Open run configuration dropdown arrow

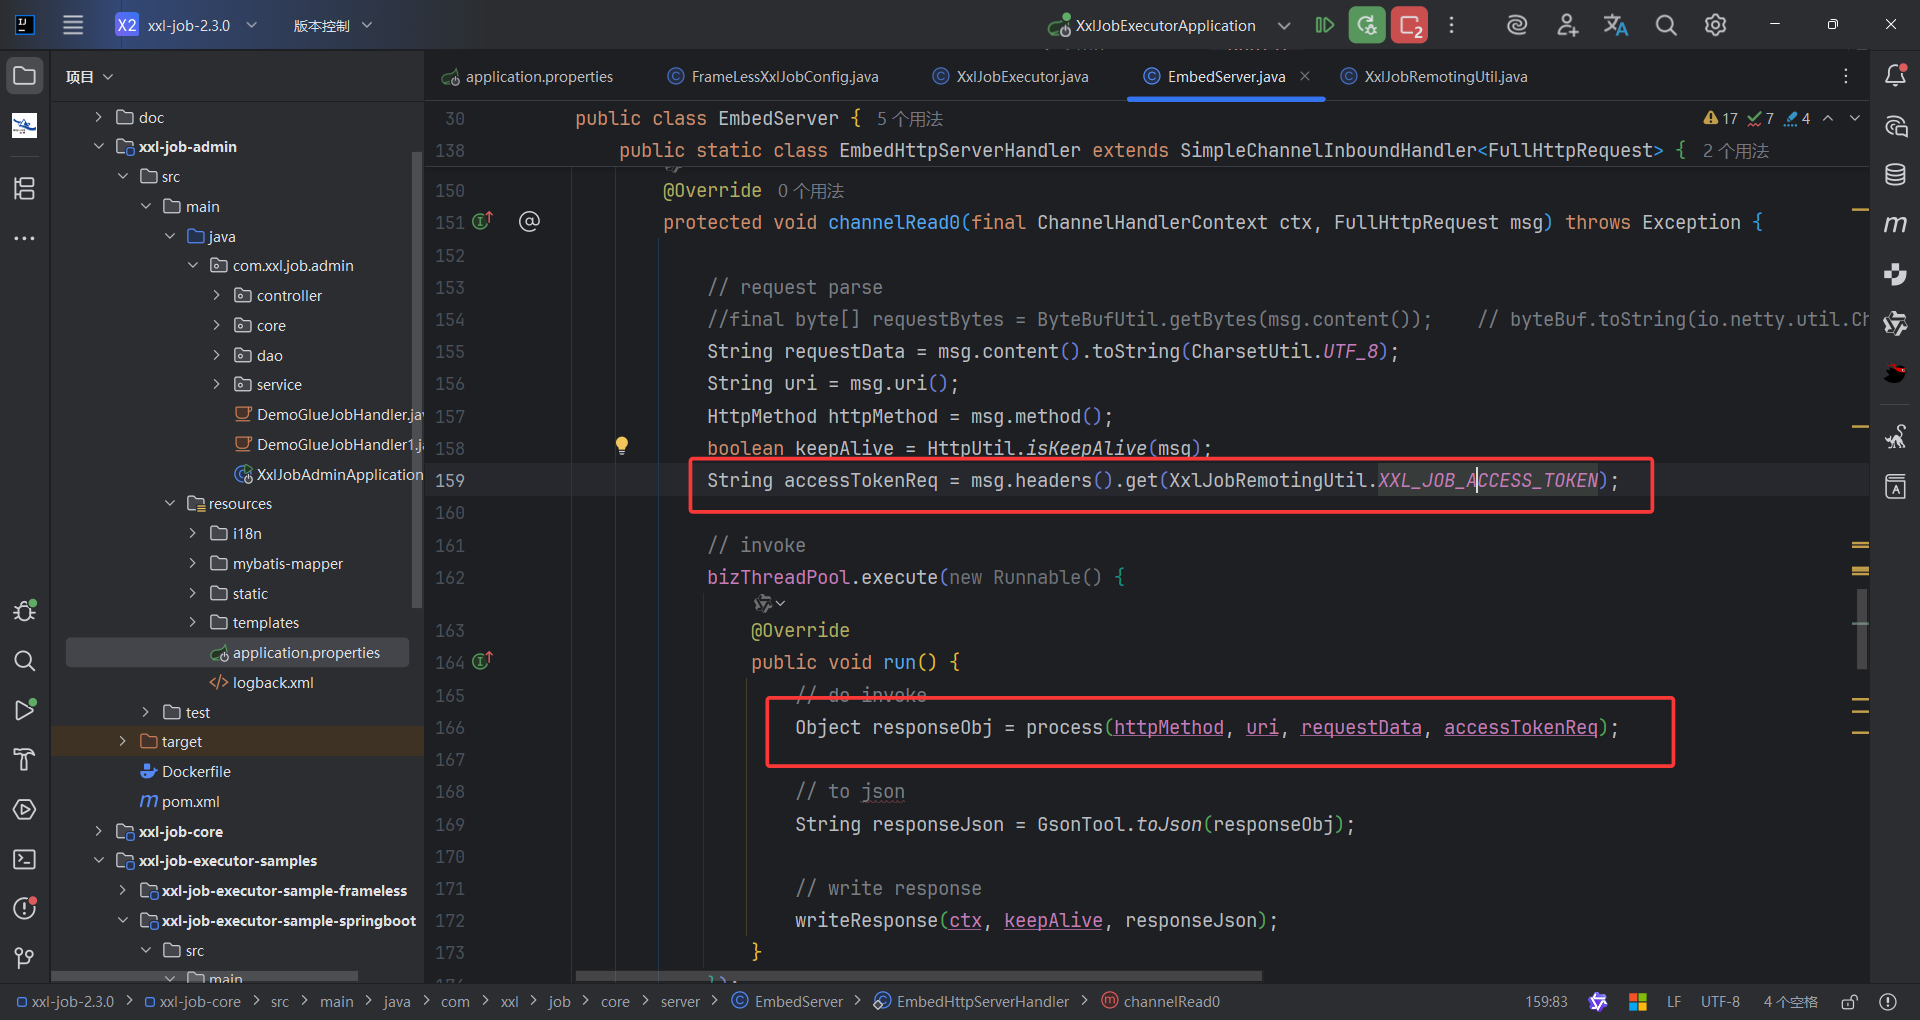click(1284, 25)
